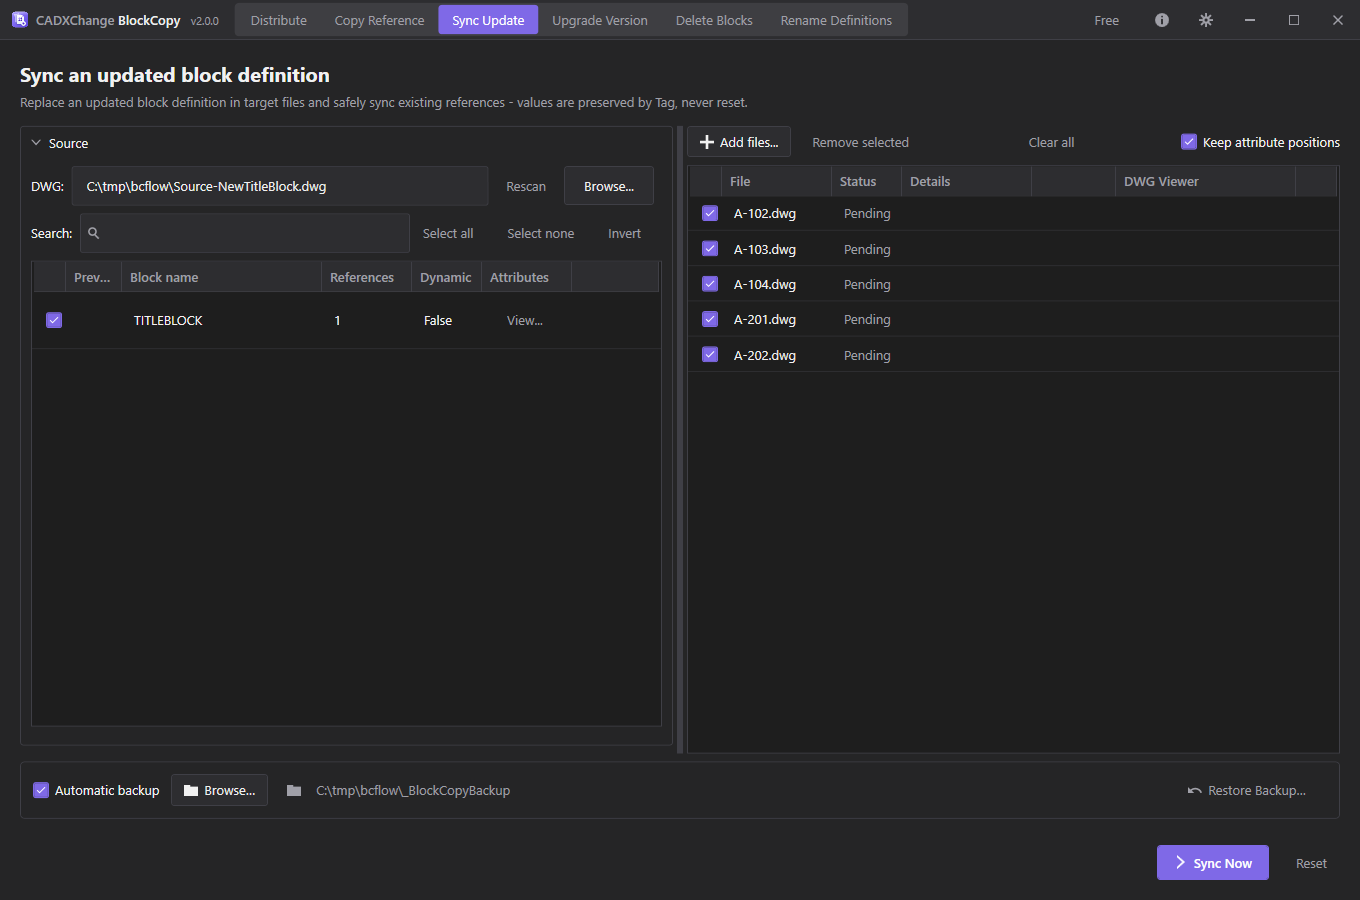Click the Free license label
Viewport: 1360px width, 900px height.
(x=1107, y=20)
